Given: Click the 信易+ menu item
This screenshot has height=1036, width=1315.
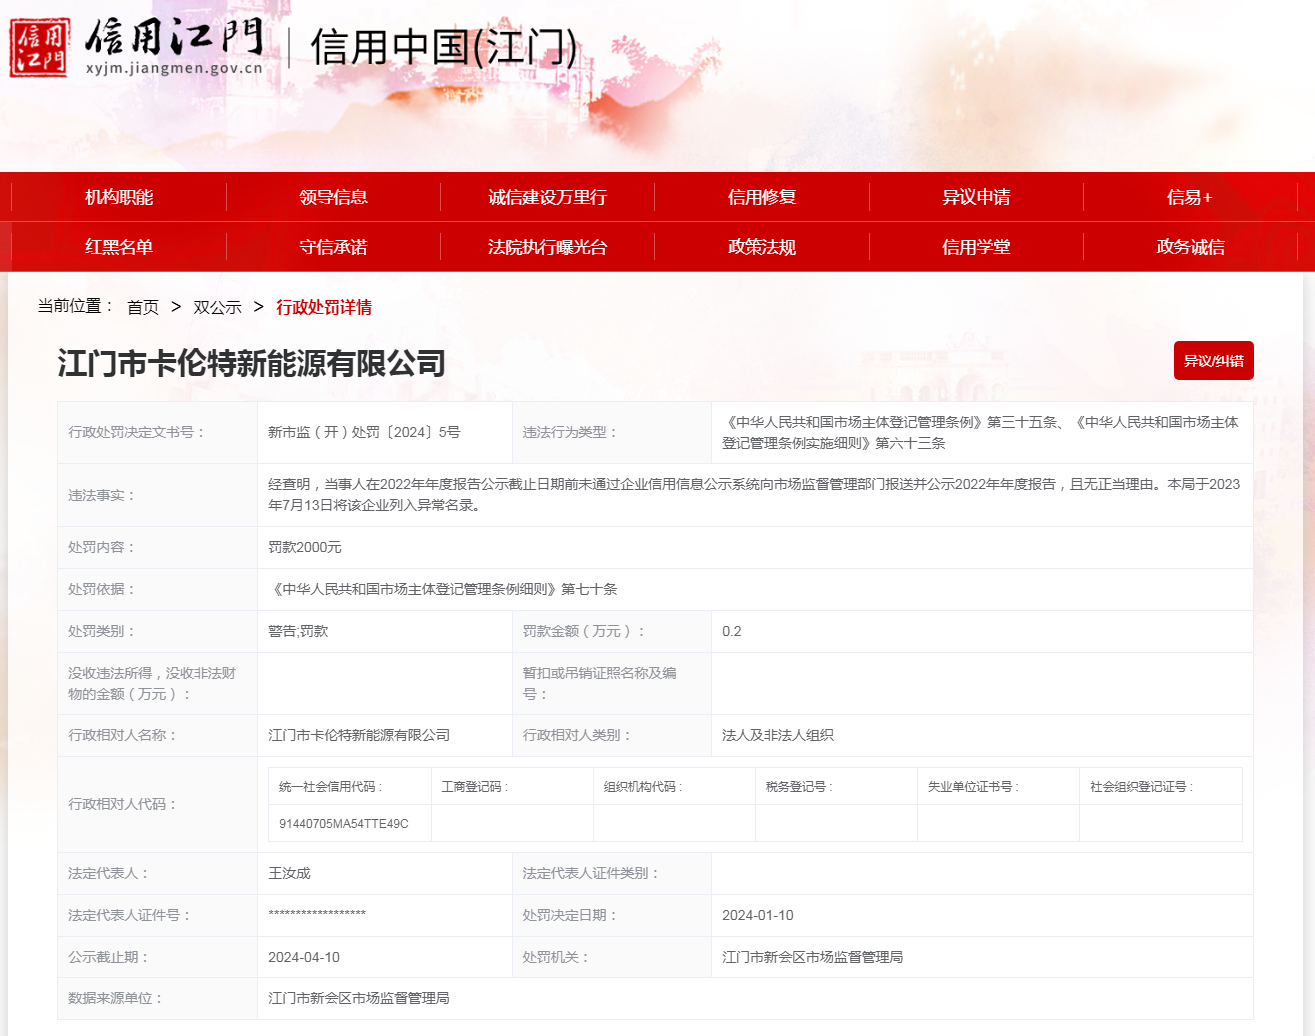Looking at the screenshot, I should click(x=1189, y=197).
